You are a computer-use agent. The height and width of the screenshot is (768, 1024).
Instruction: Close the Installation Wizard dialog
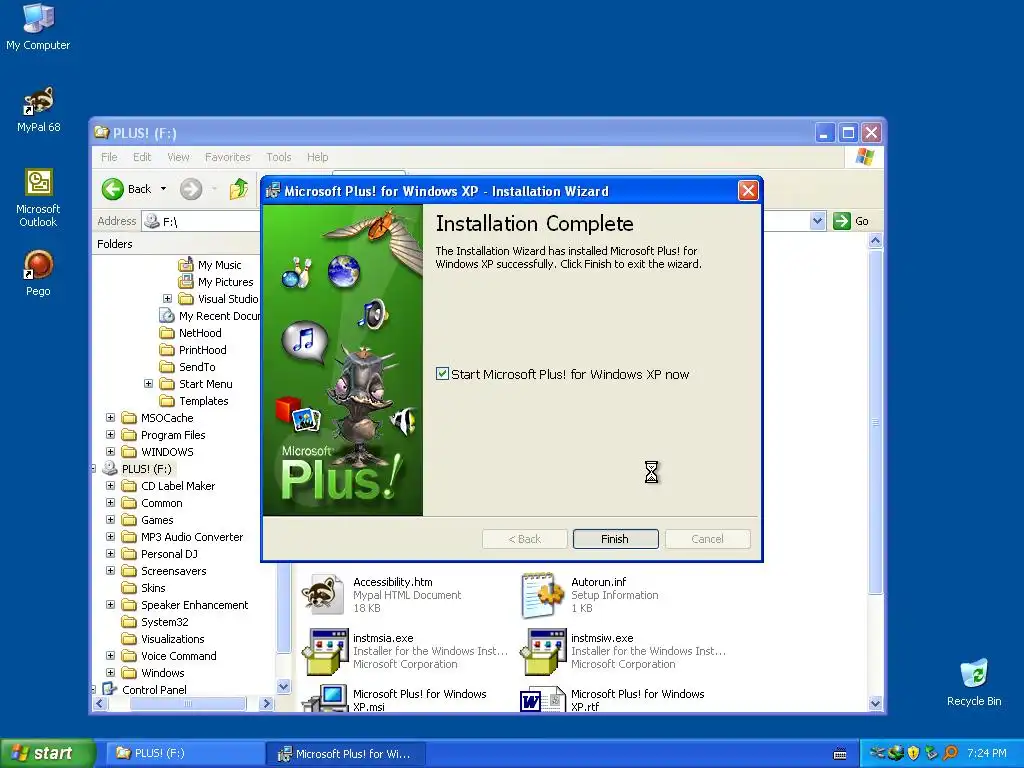tap(748, 191)
